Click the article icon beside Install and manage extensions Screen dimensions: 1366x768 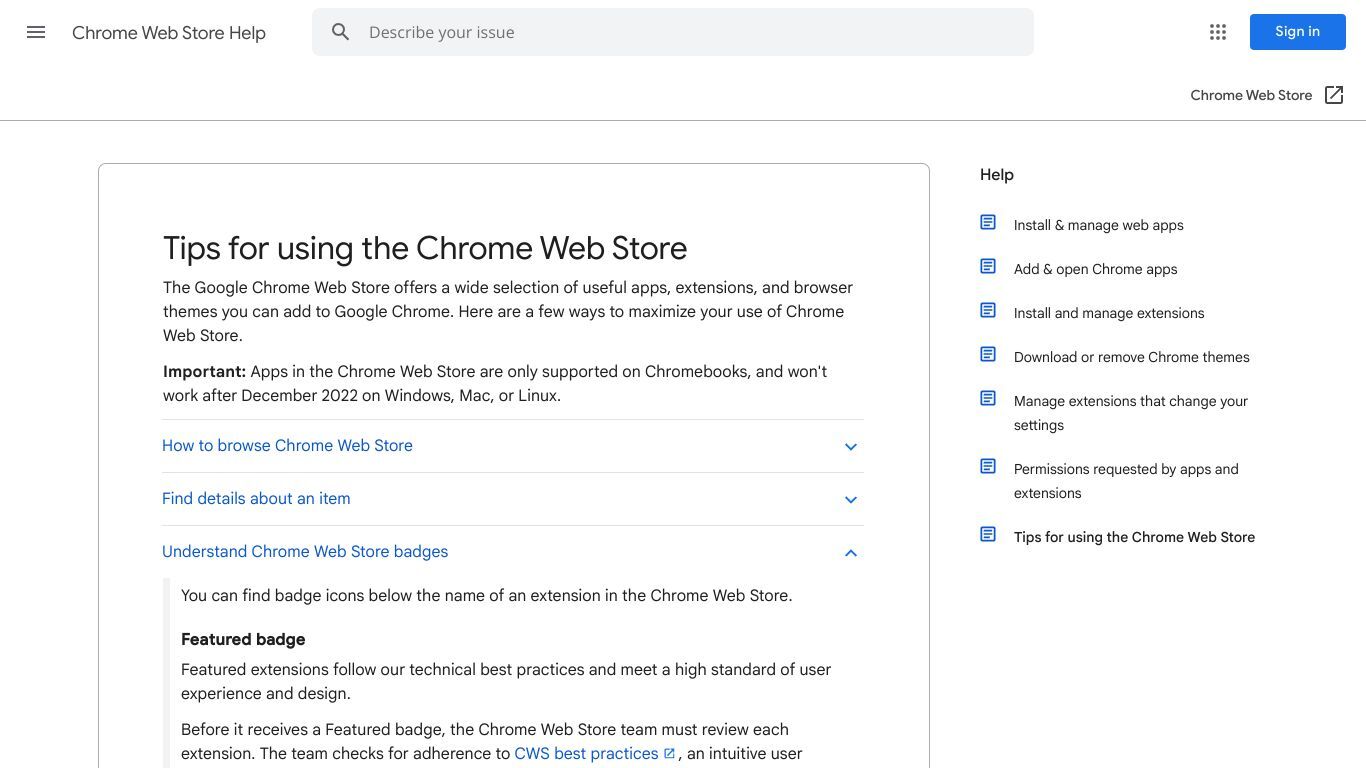tap(988, 310)
